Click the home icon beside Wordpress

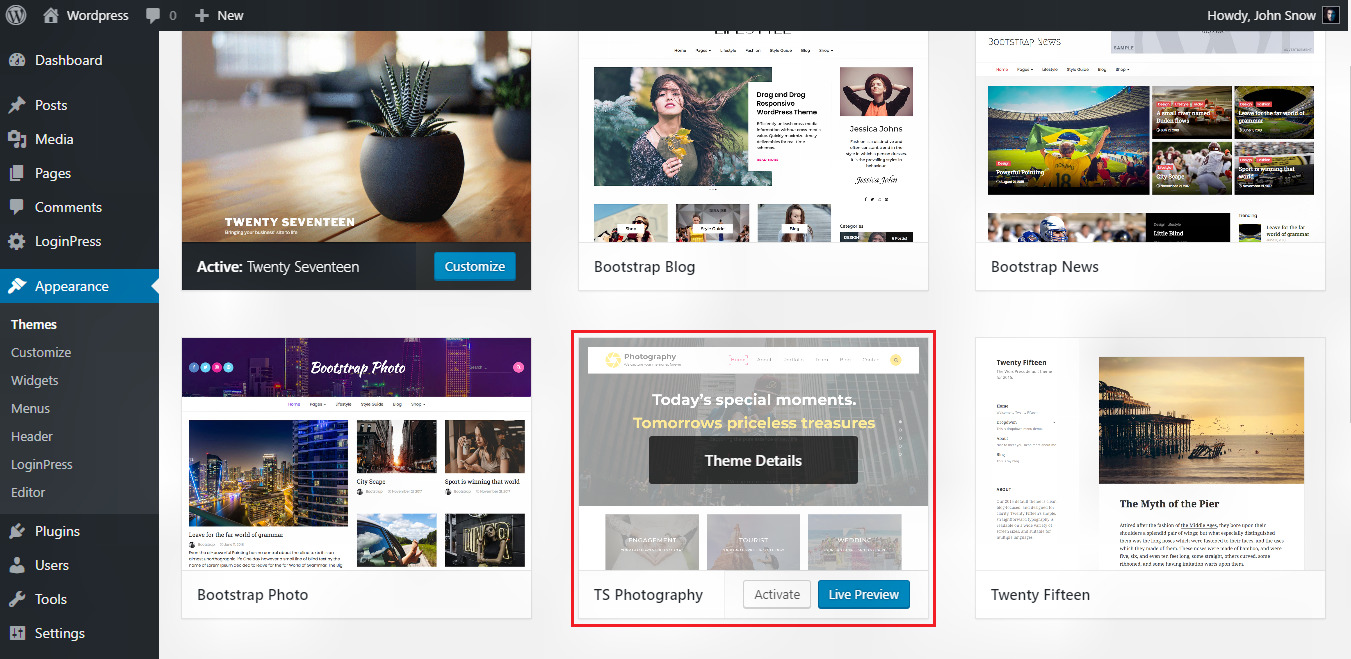pyautogui.click(x=51, y=15)
